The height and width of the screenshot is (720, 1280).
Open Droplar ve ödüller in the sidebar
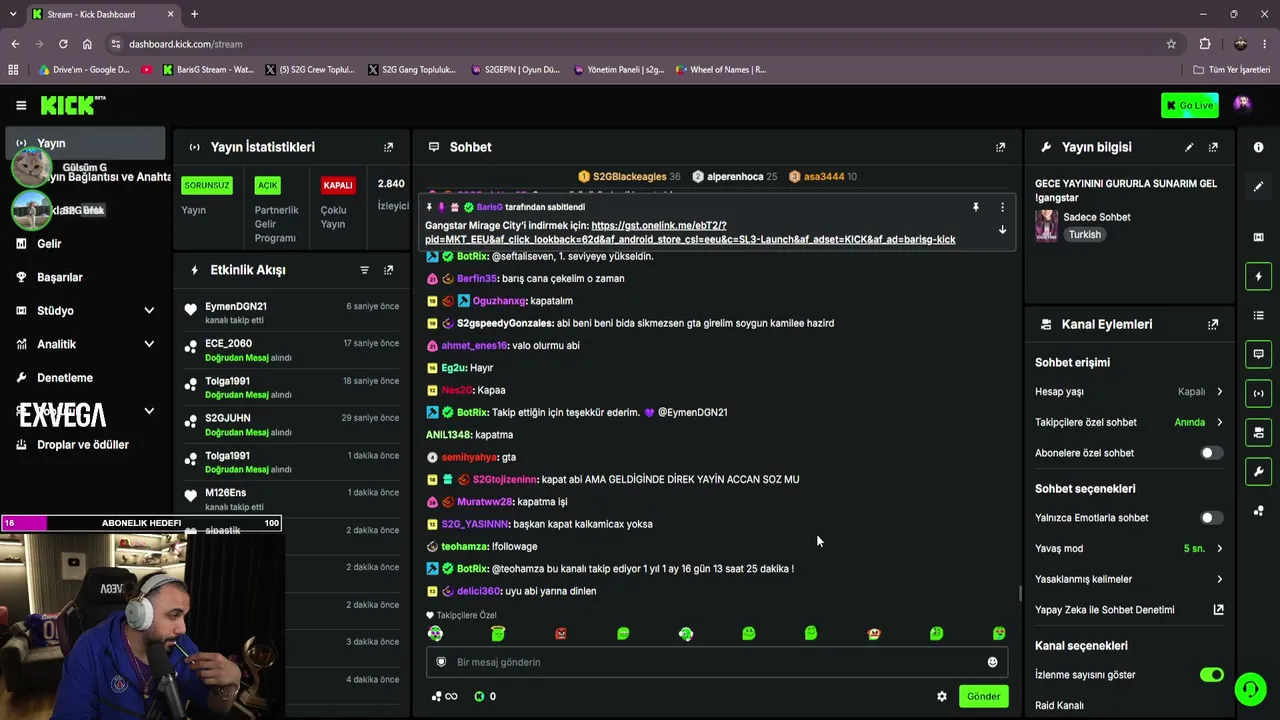(x=85, y=445)
